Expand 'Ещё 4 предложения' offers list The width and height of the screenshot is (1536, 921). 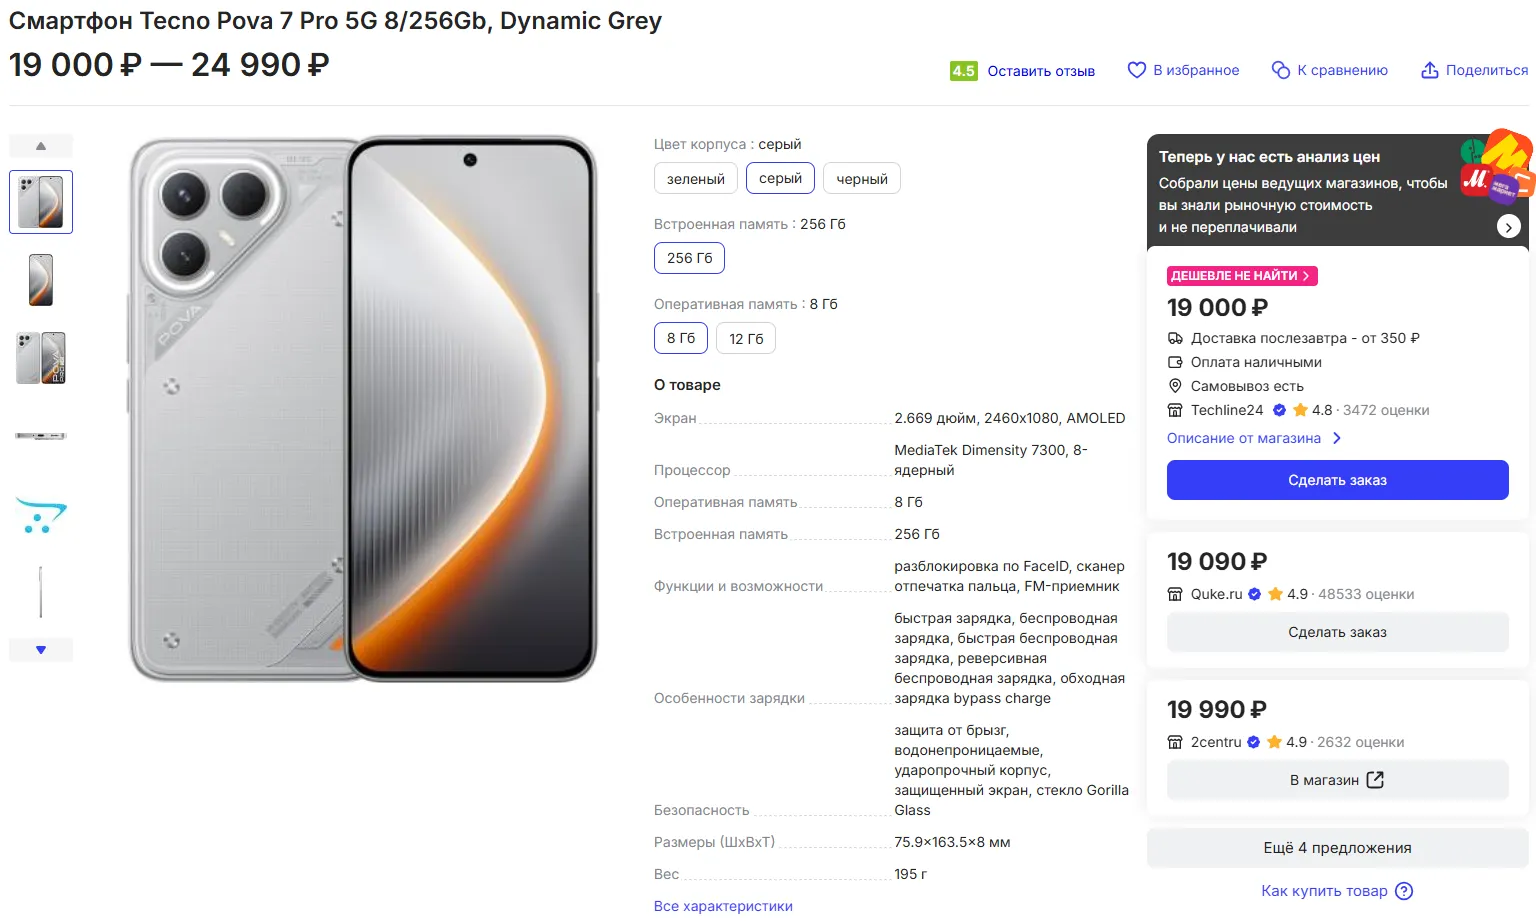click(1337, 848)
